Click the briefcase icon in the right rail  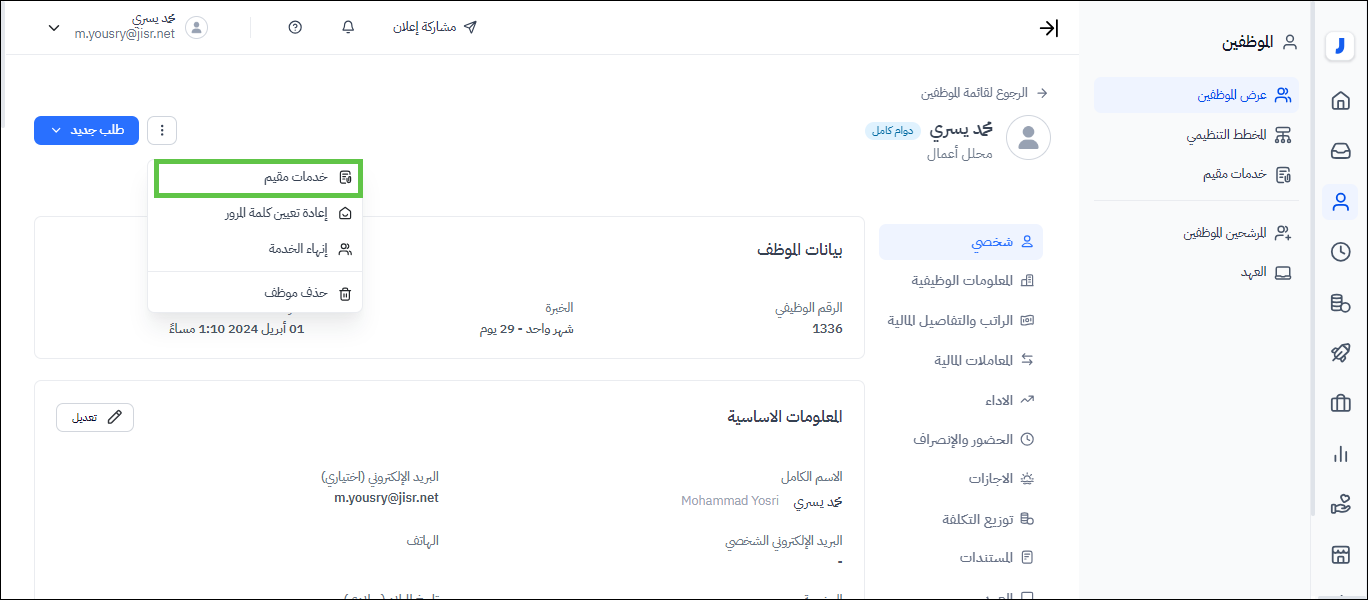pos(1340,403)
